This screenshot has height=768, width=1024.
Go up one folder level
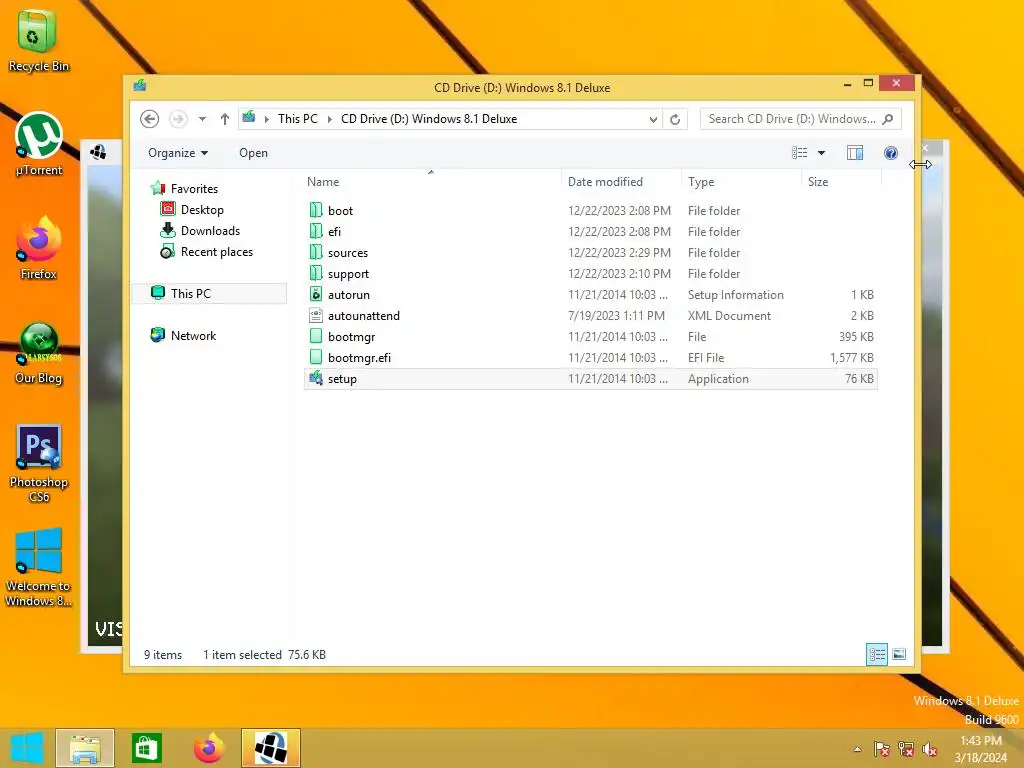[225, 119]
